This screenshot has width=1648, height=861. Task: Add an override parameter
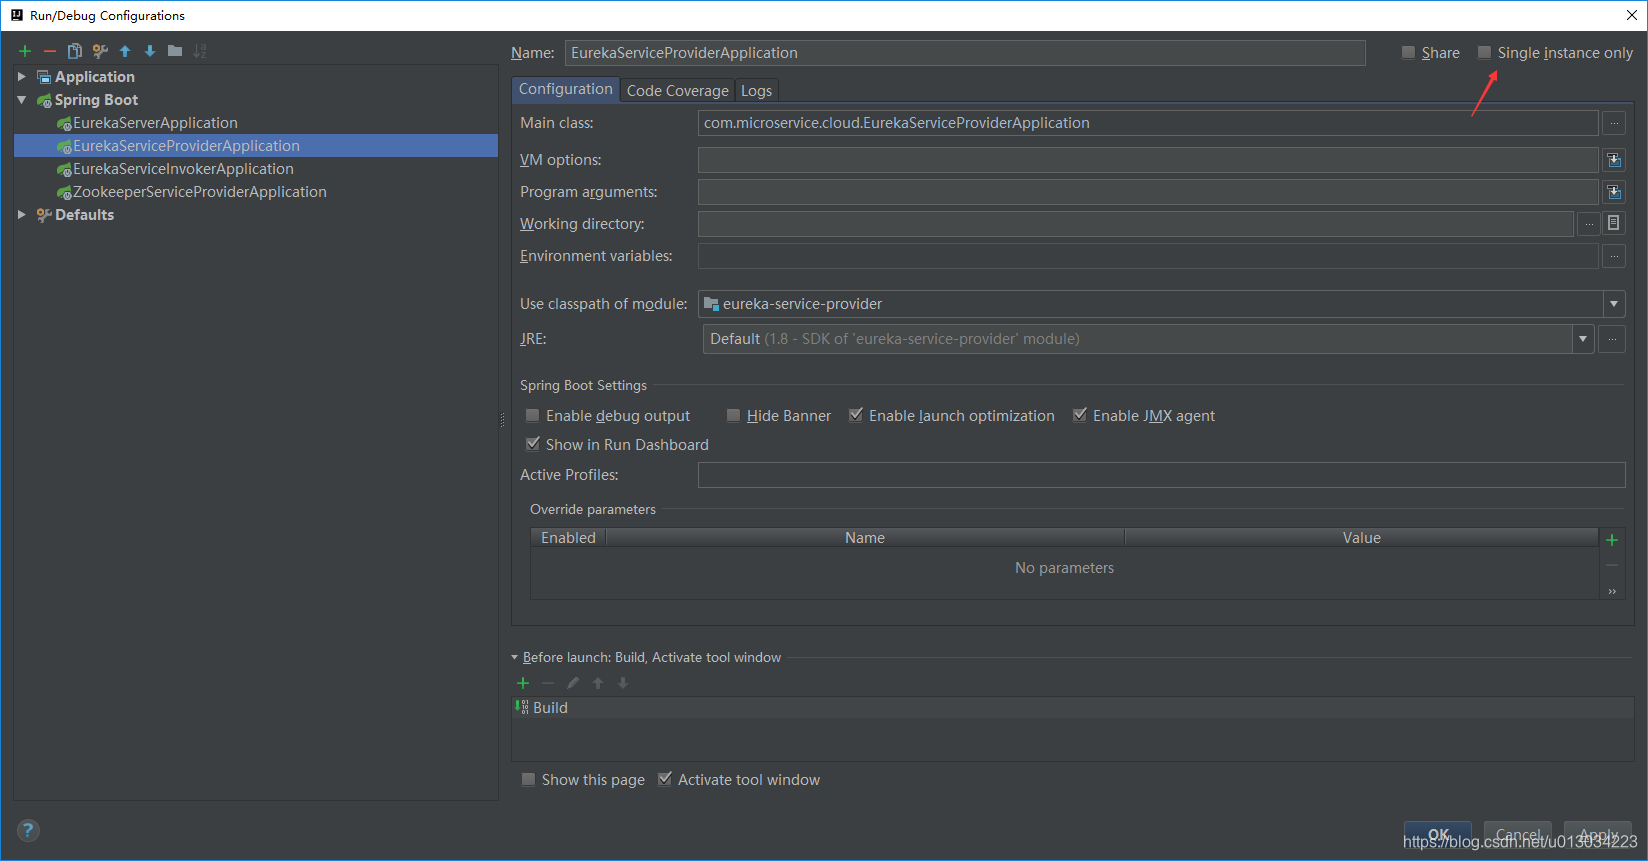(x=1612, y=540)
